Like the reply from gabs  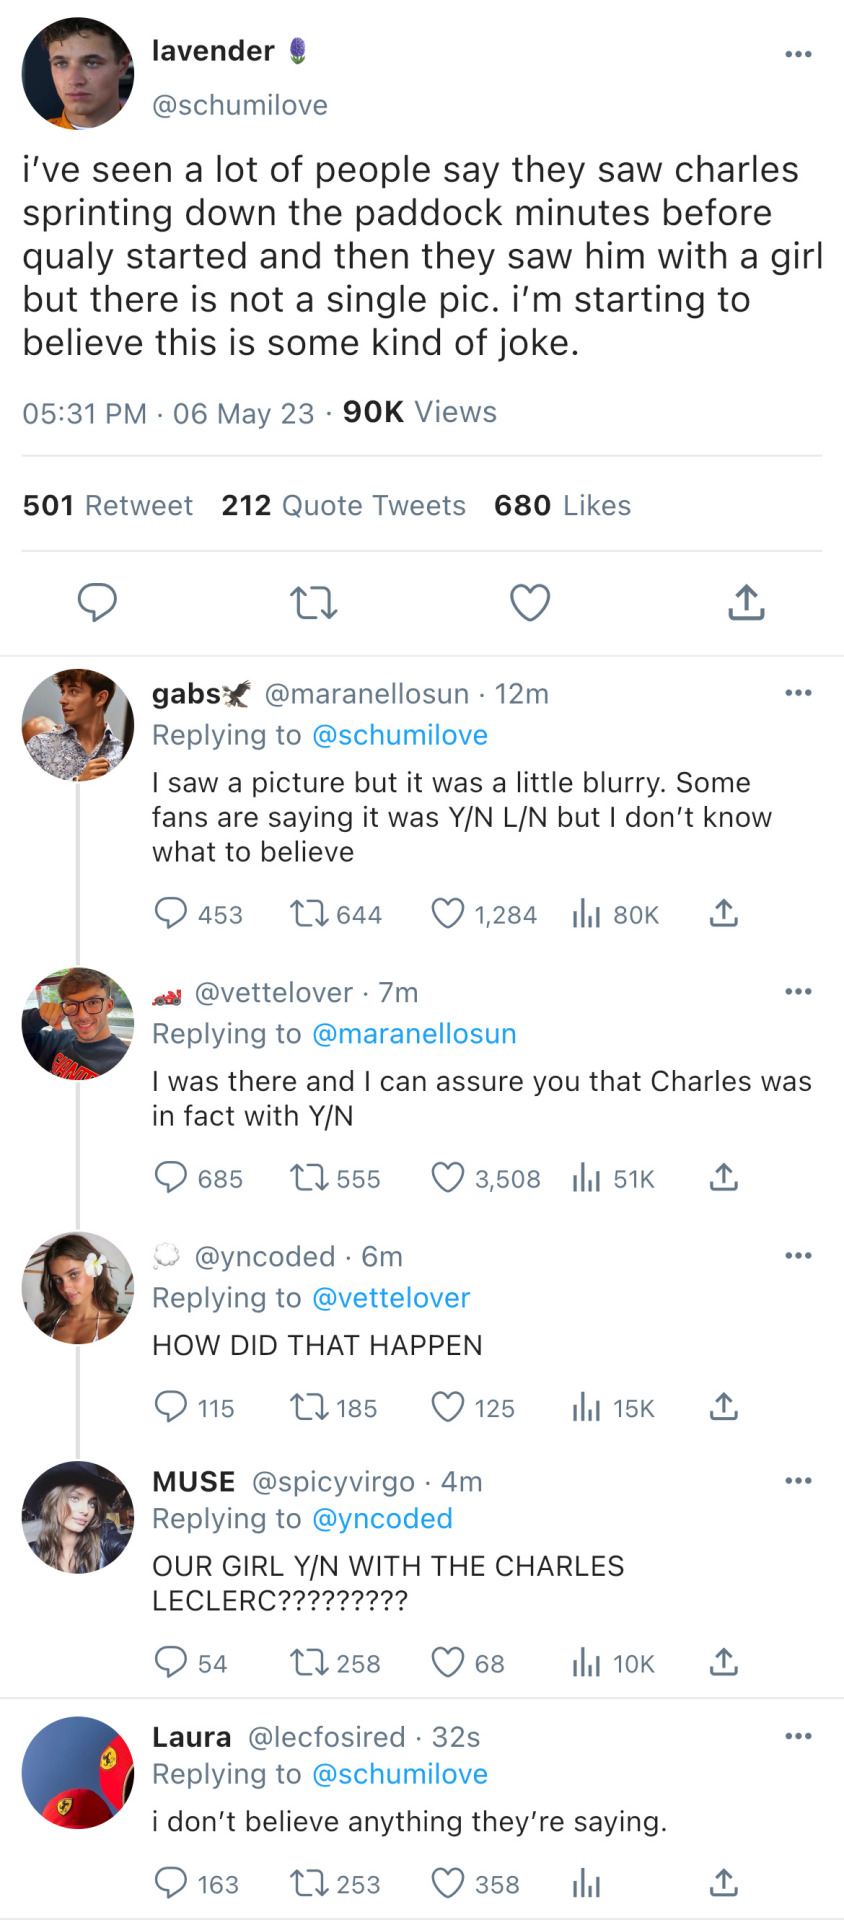coord(448,914)
